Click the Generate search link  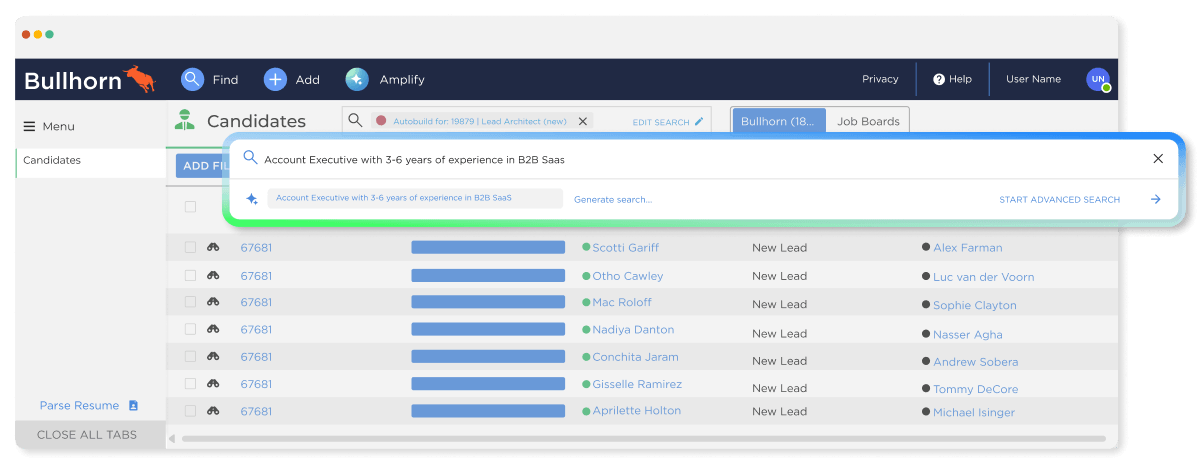click(x=613, y=199)
